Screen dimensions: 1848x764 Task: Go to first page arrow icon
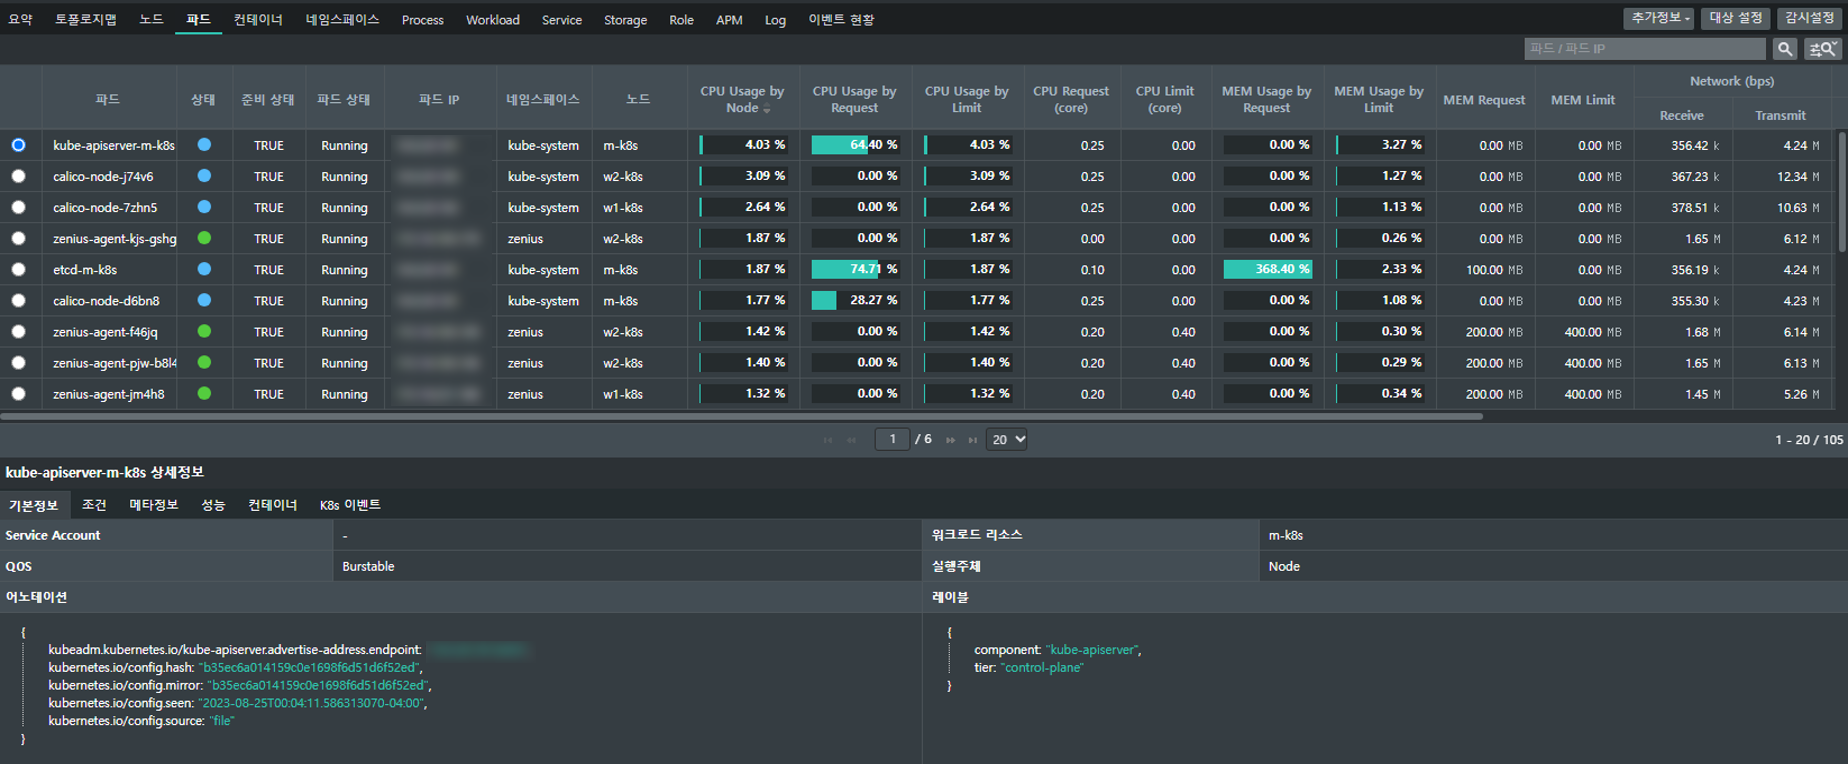pos(828,440)
